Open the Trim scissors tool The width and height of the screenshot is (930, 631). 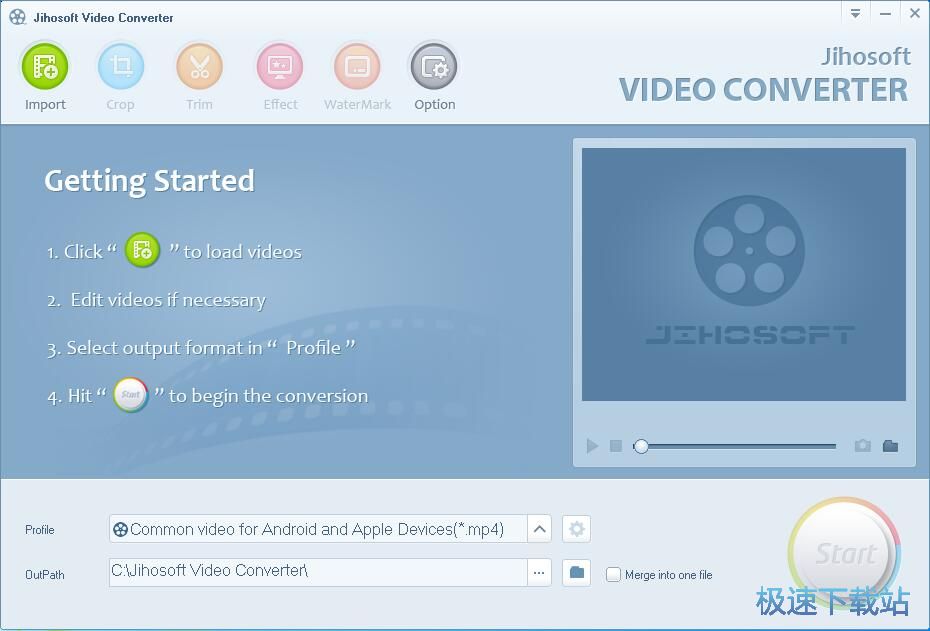pyautogui.click(x=199, y=66)
